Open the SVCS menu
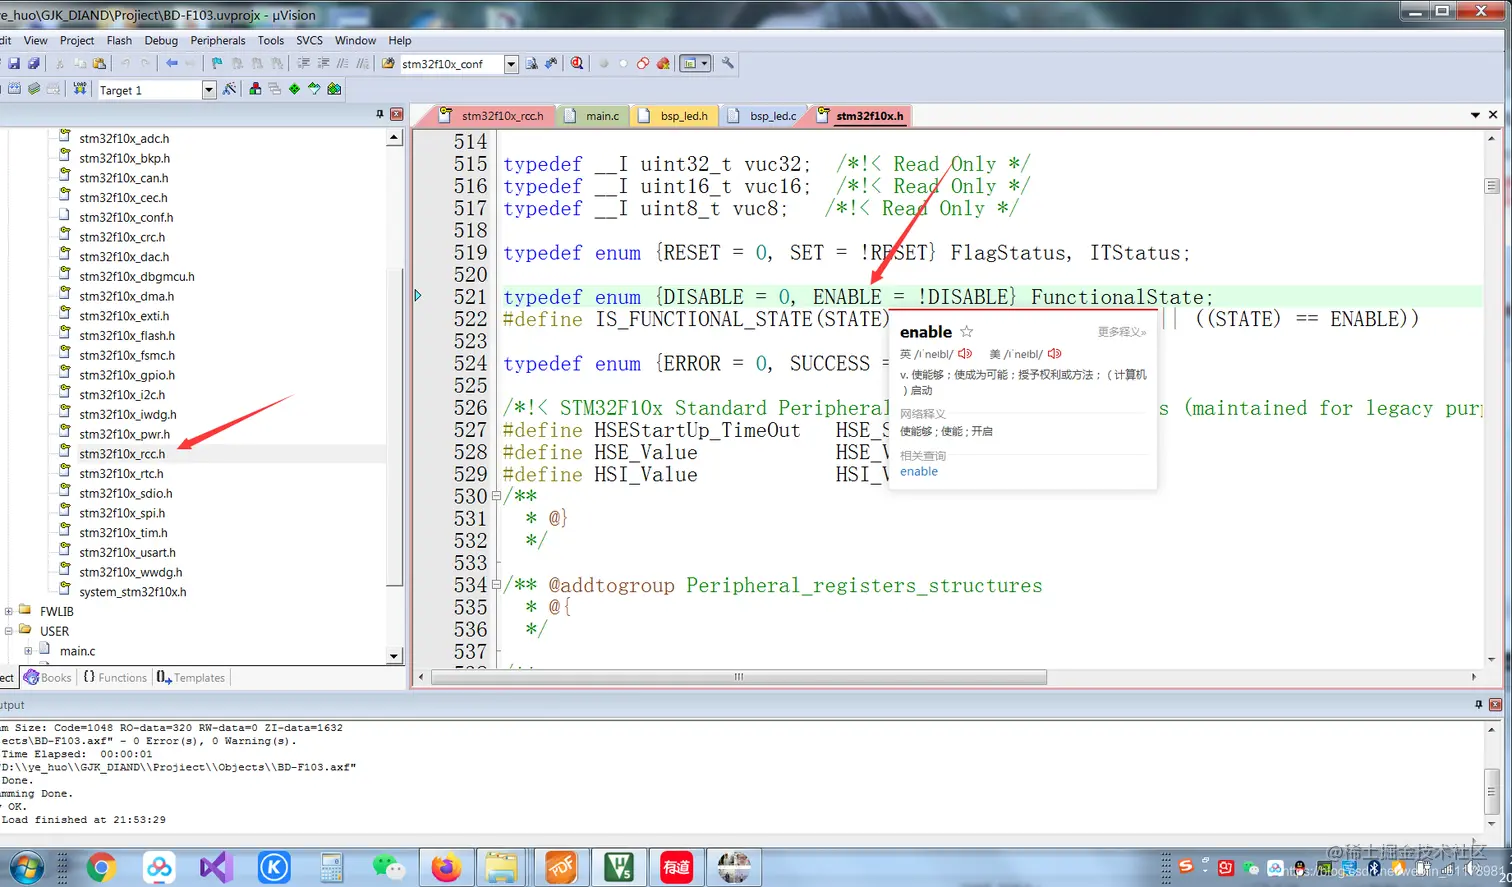This screenshot has height=887, width=1512. tap(309, 40)
